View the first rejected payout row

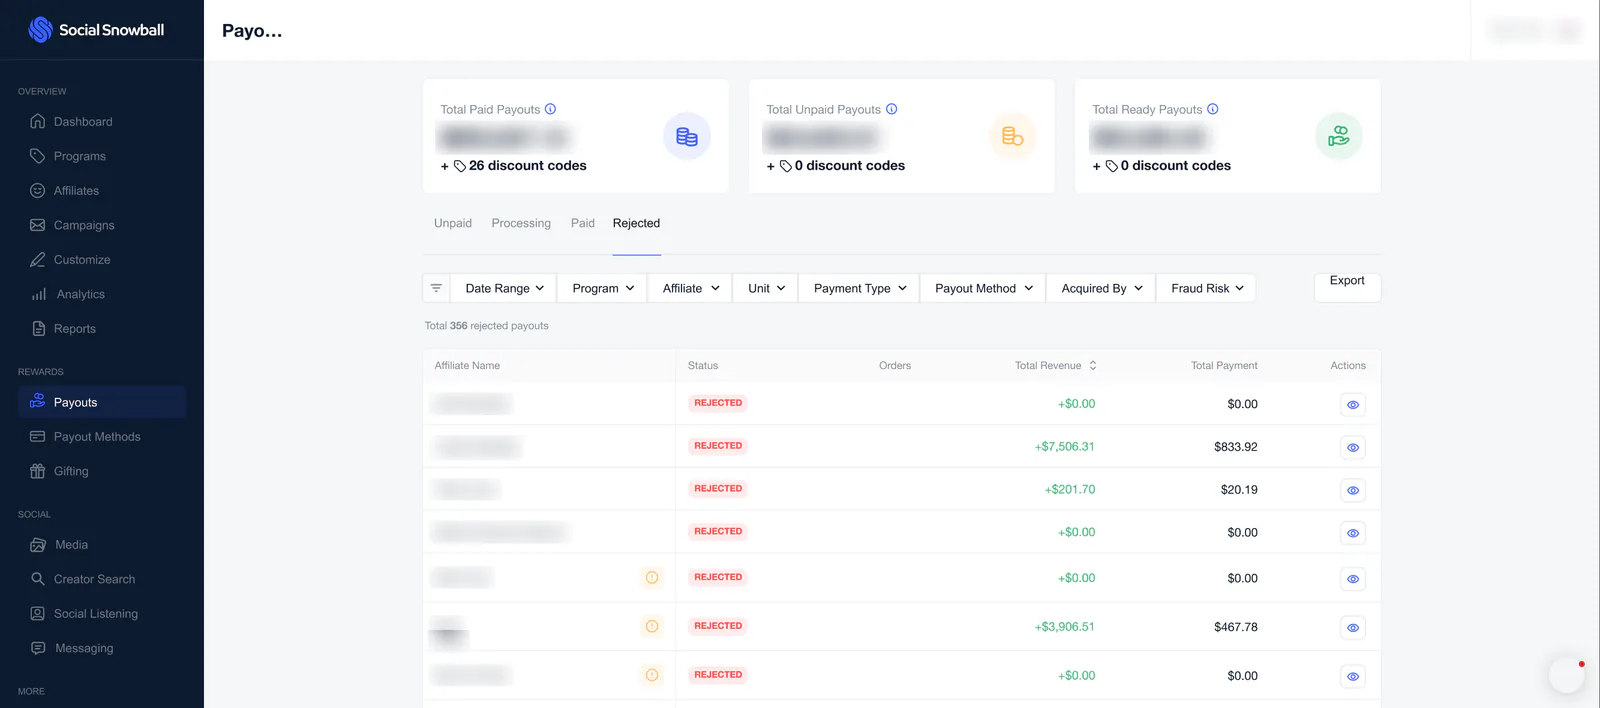click(x=1353, y=405)
